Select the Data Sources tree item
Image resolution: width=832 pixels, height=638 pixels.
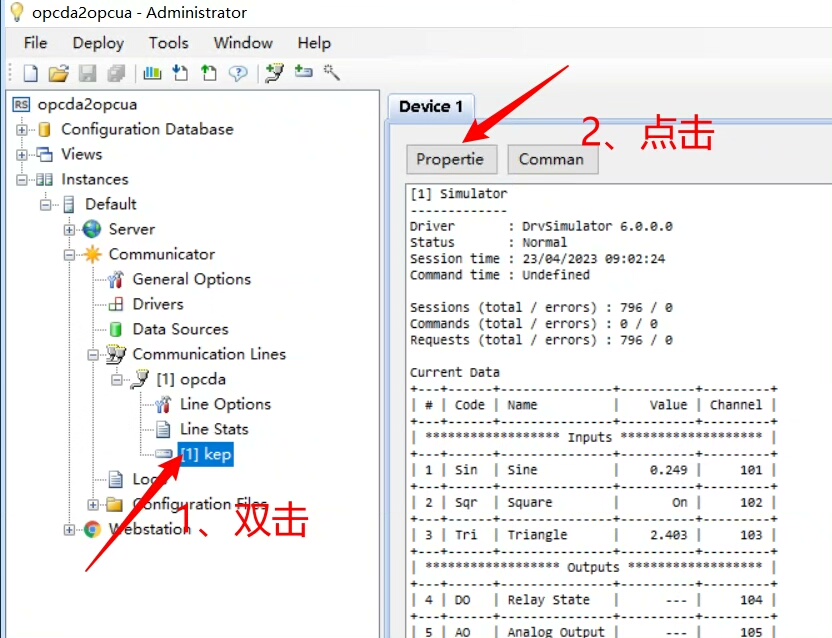click(x=180, y=329)
